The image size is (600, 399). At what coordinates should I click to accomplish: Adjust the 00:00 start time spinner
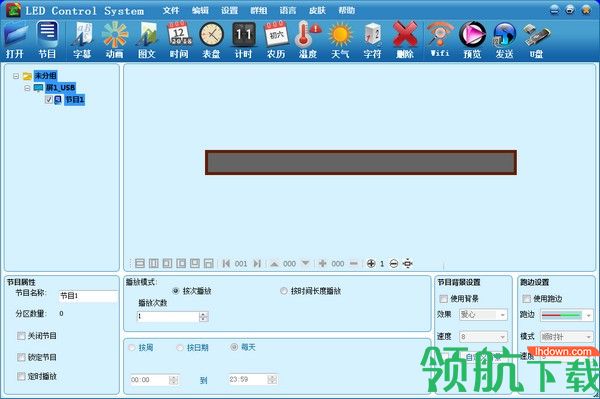coord(173,379)
